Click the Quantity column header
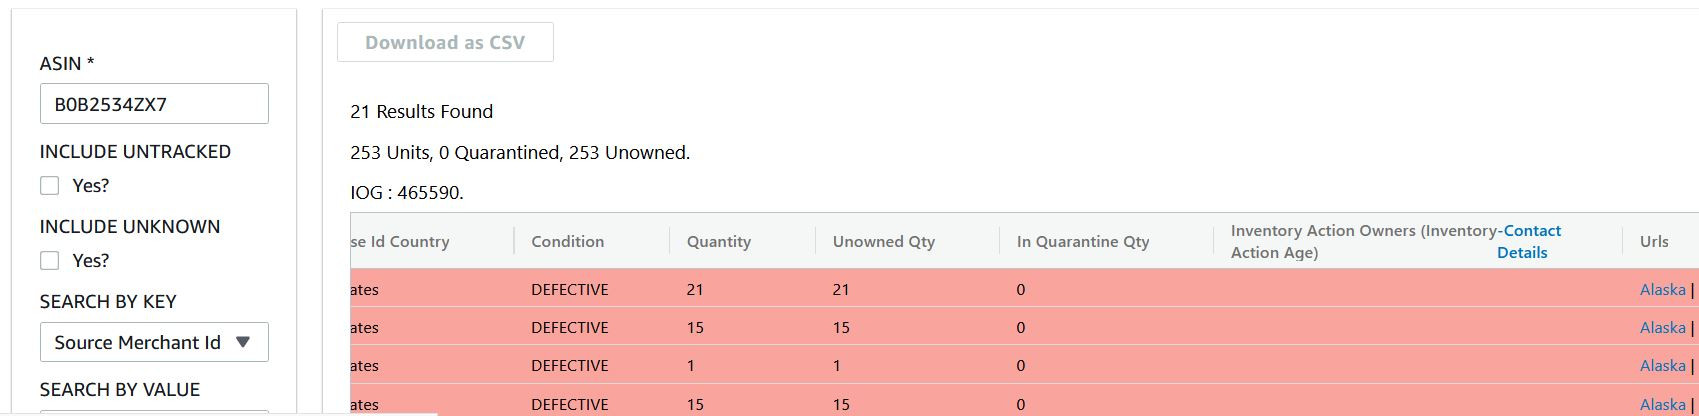Screen dimensions: 1699x416 [x=718, y=241]
